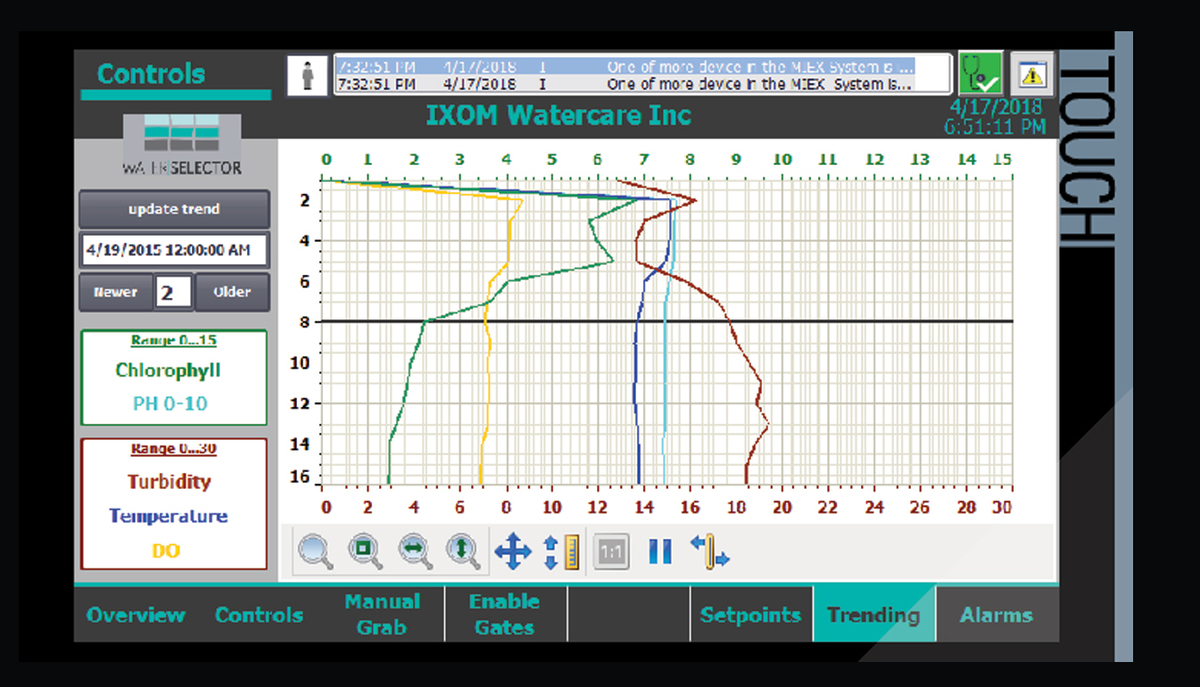Toggle the DO trend pen
This screenshot has height=687, width=1200.
[x=166, y=550]
